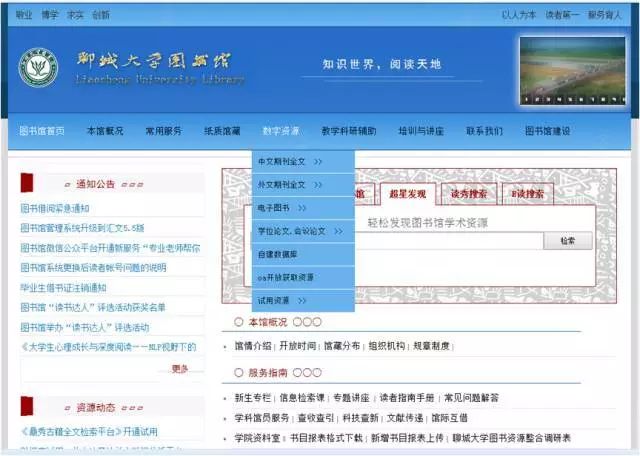Open the 查收查引 link
This screenshot has width=640, height=456.
pyautogui.click(x=316, y=418)
